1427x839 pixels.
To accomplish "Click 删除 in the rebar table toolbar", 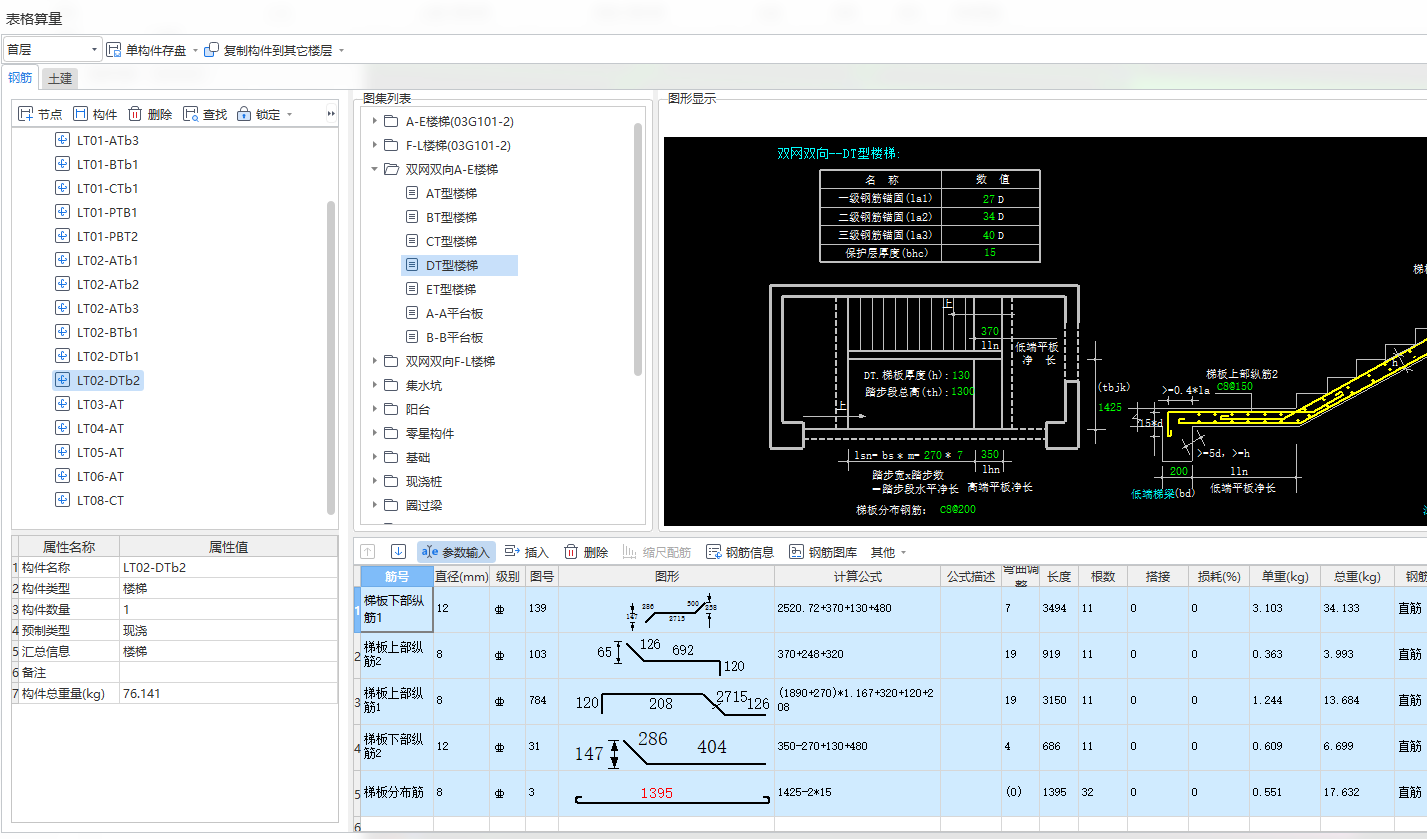I will click(x=586, y=552).
